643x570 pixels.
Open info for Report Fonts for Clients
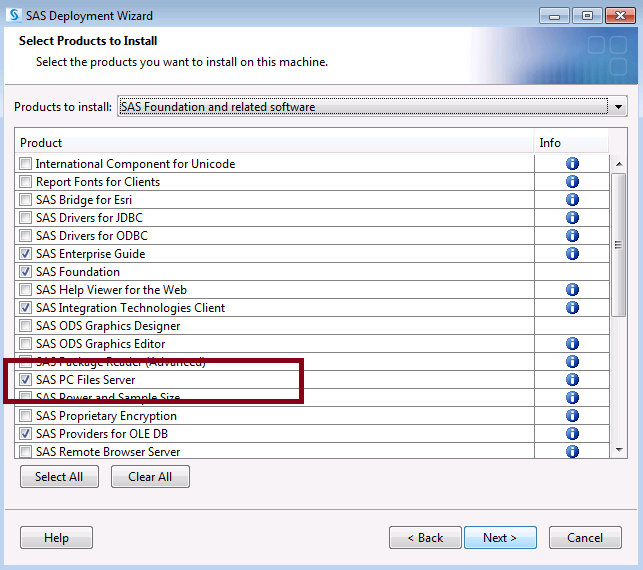pos(572,182)
